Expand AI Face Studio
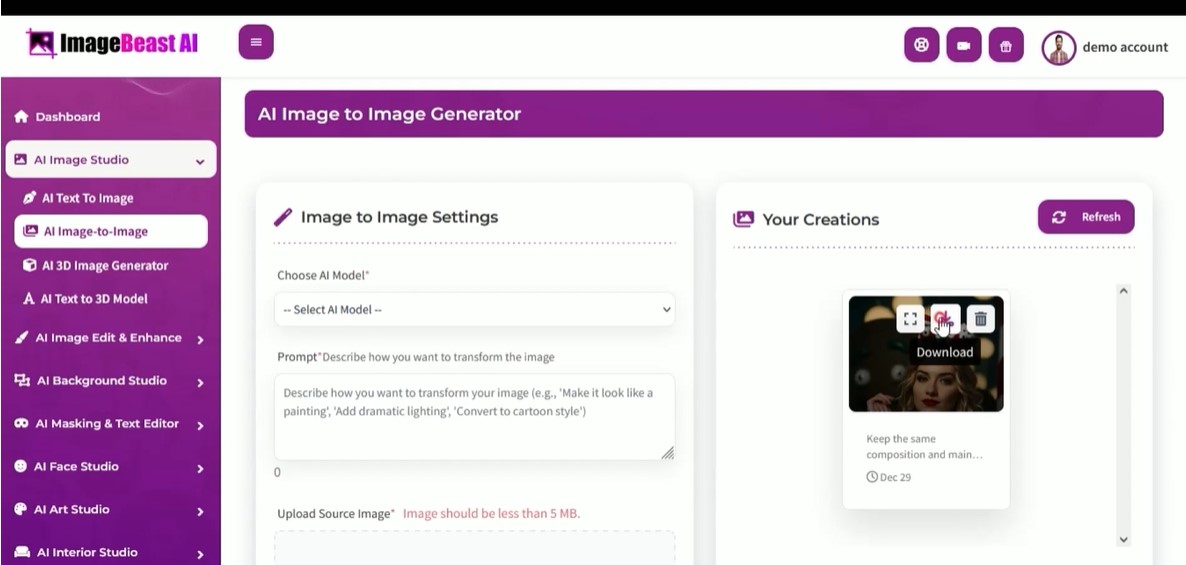 [x=110, y=467]
